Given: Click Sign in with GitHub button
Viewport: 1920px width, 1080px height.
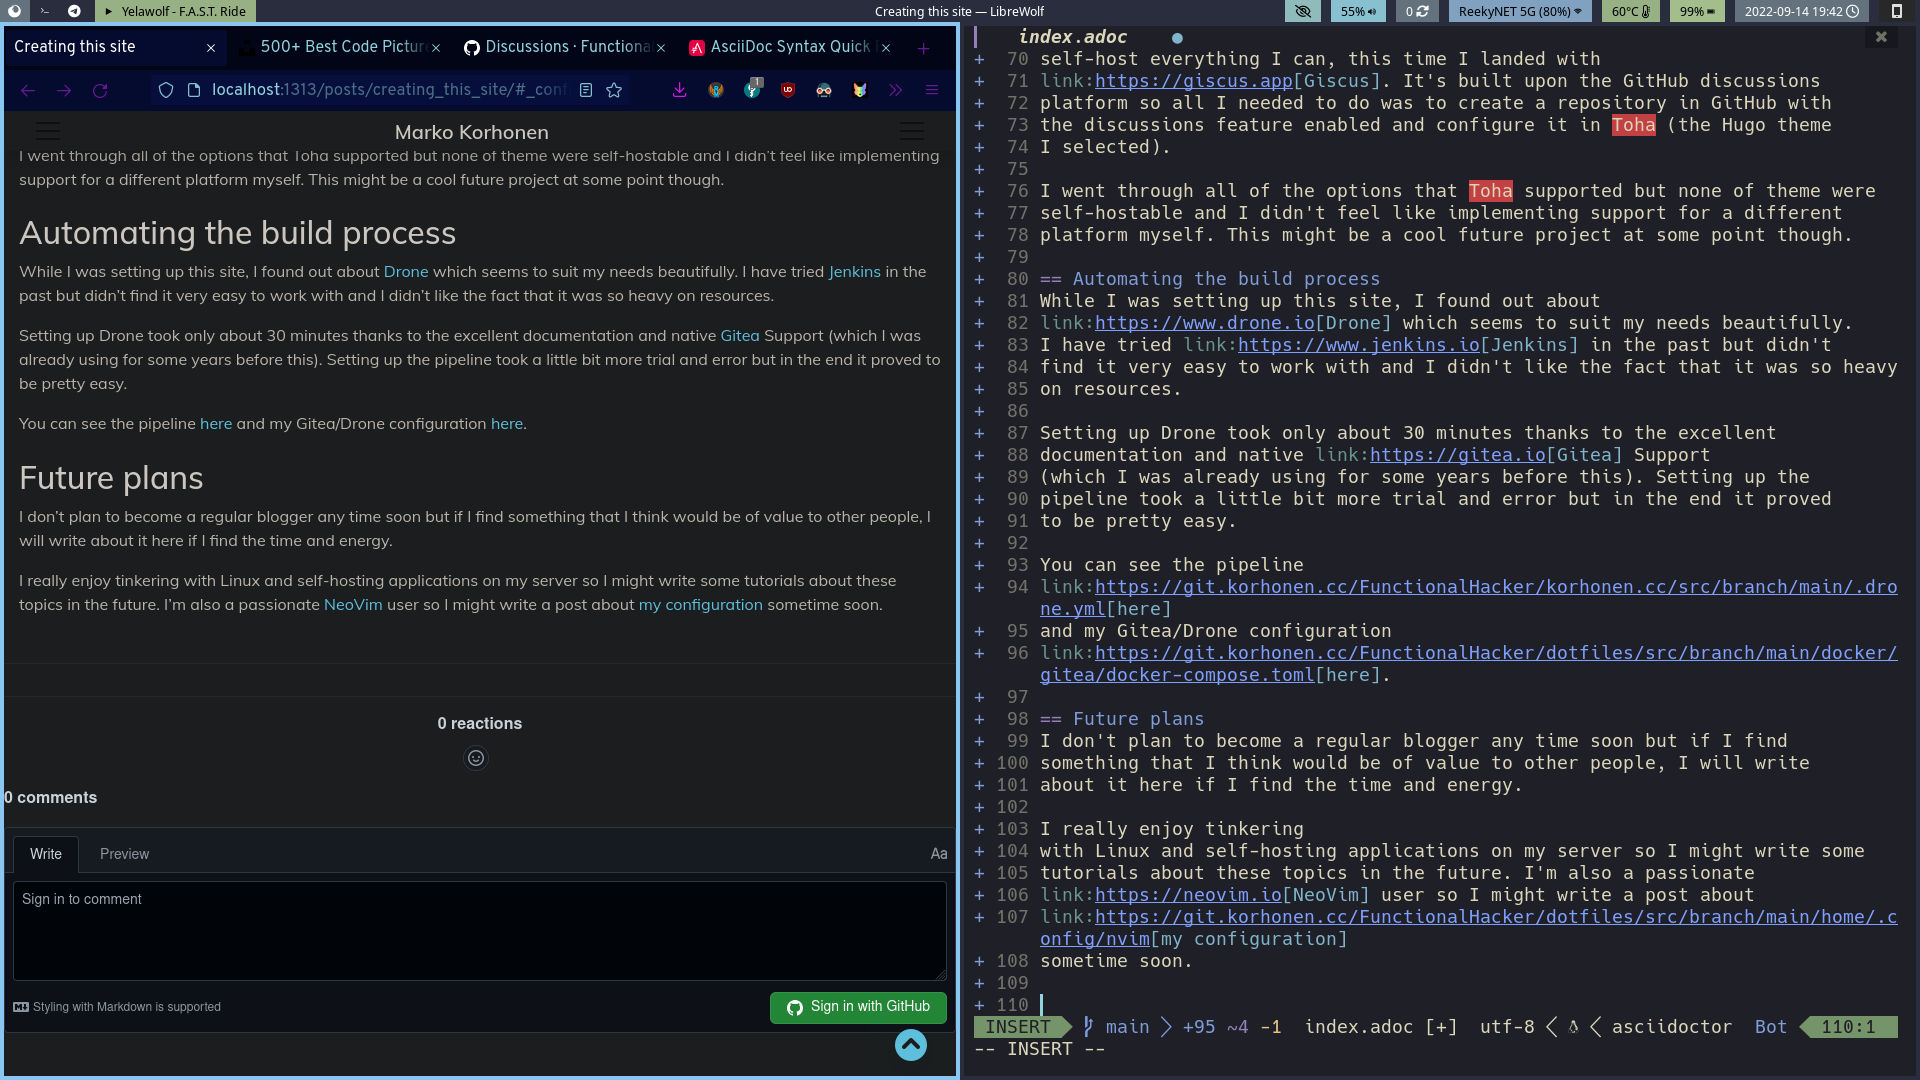Looking at the screenshot, I should tap(857, 1006).
